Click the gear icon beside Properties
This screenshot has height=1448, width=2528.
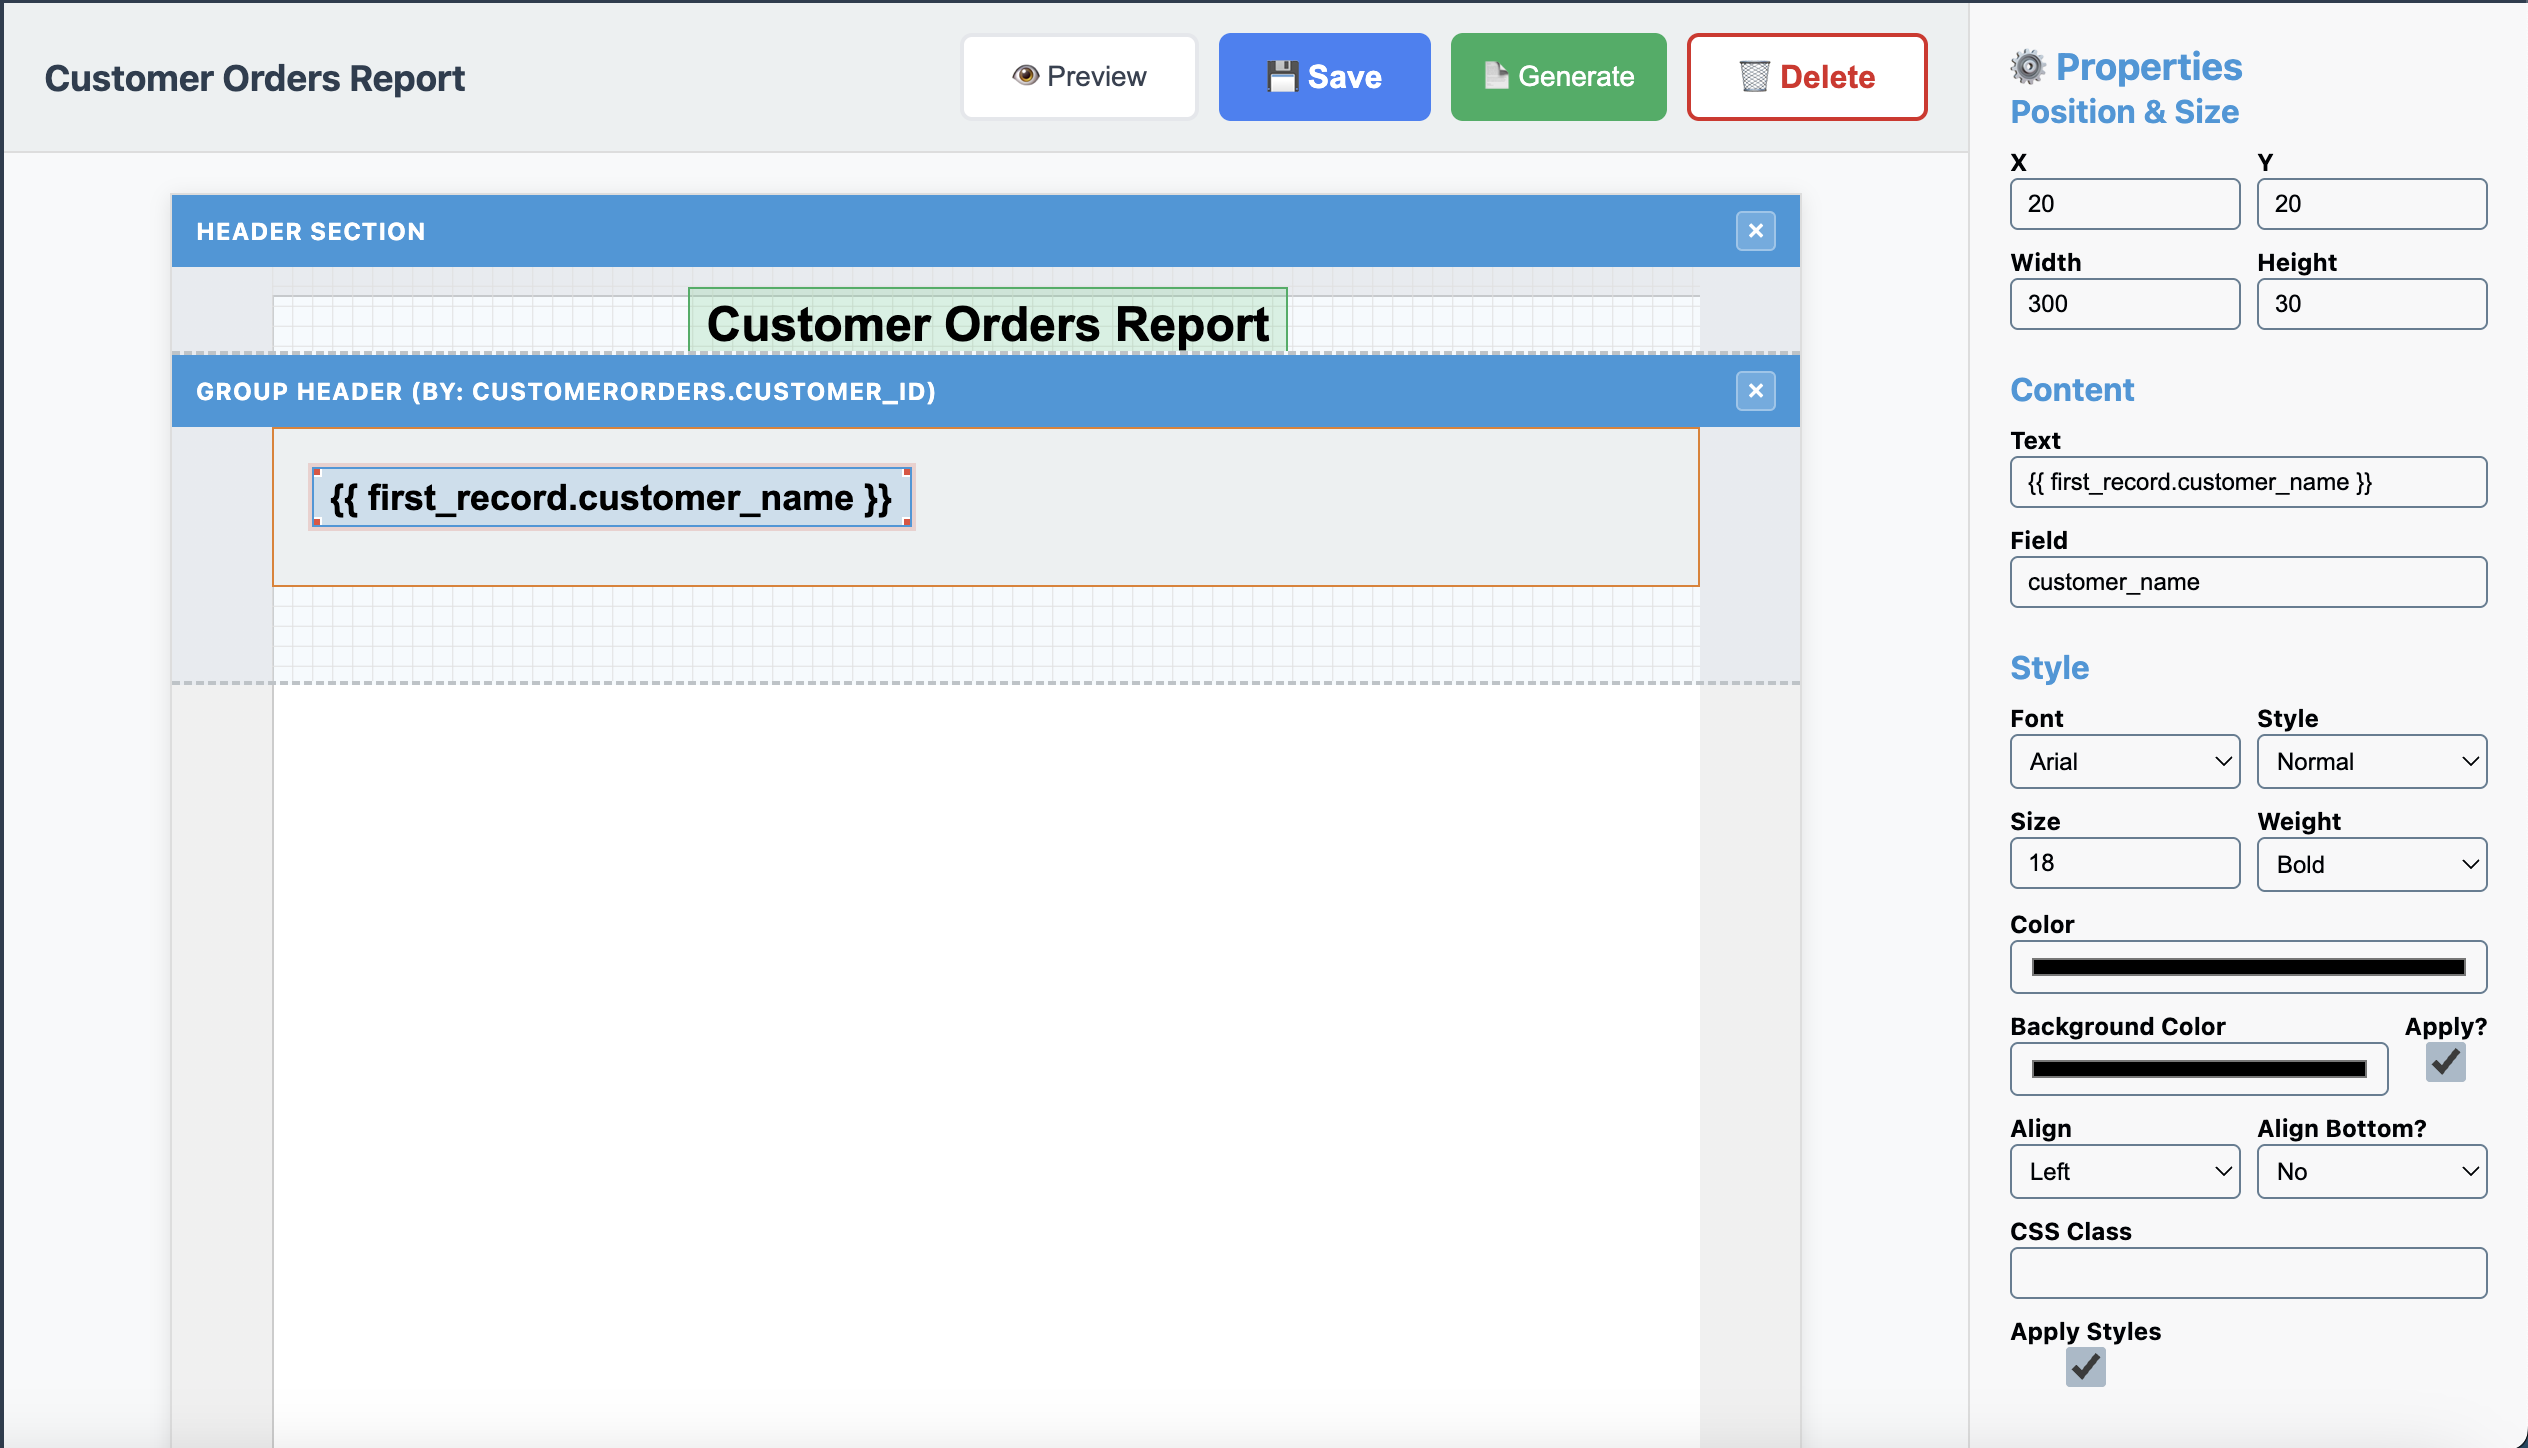[x=2027, y=67]
